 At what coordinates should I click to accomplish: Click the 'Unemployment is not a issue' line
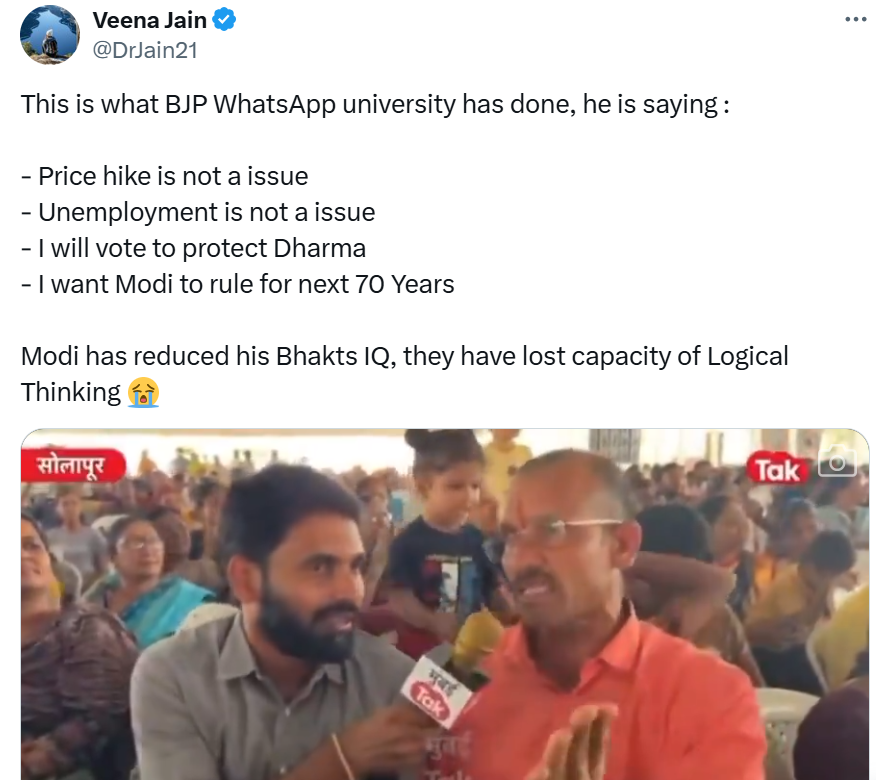pos(198,213)
